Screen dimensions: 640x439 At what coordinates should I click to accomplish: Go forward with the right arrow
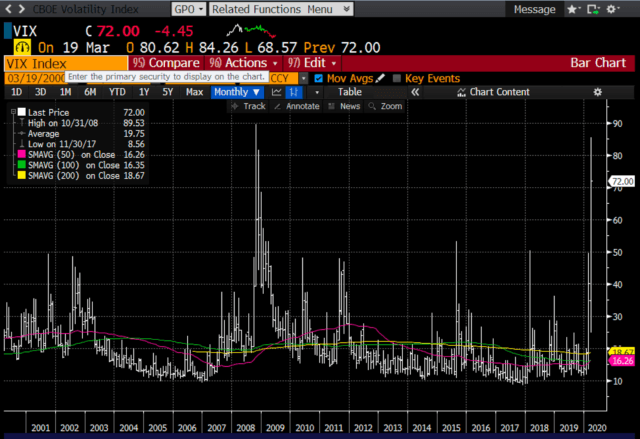(22, 9)
